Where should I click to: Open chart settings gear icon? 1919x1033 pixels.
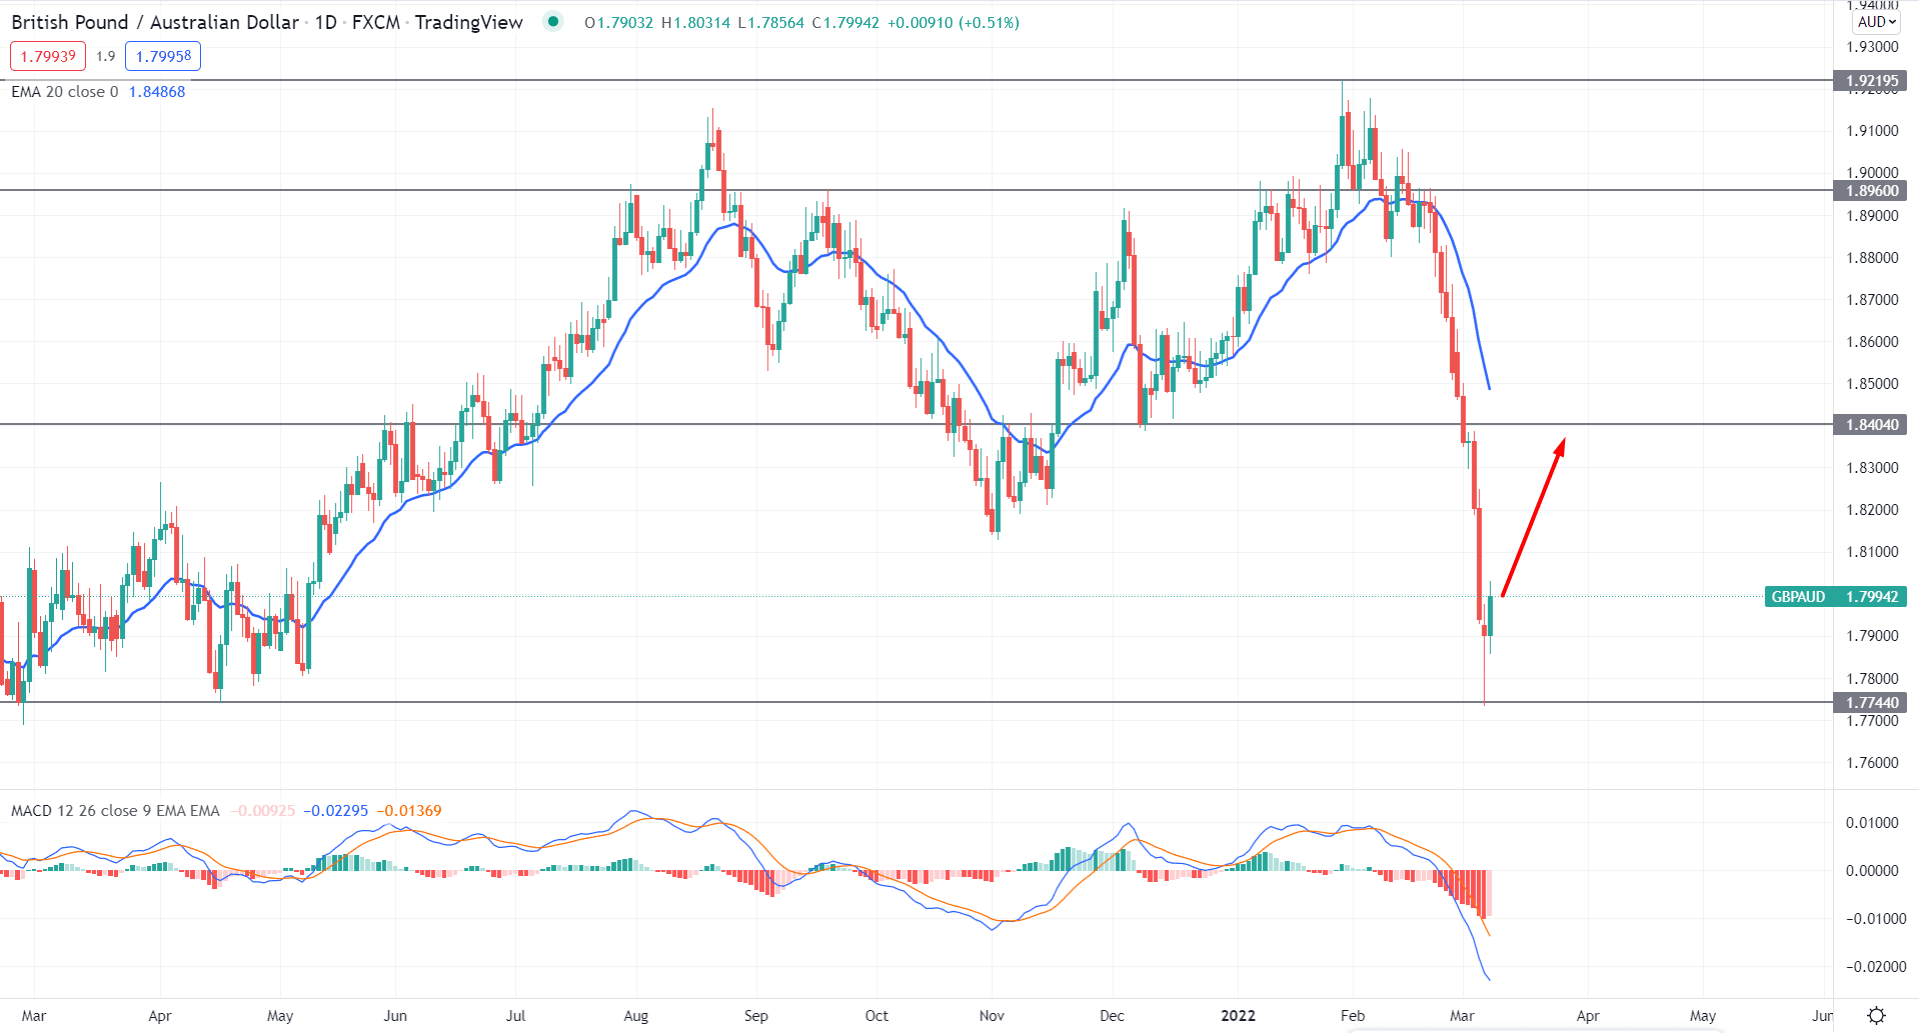(x=1876, y=1015)
